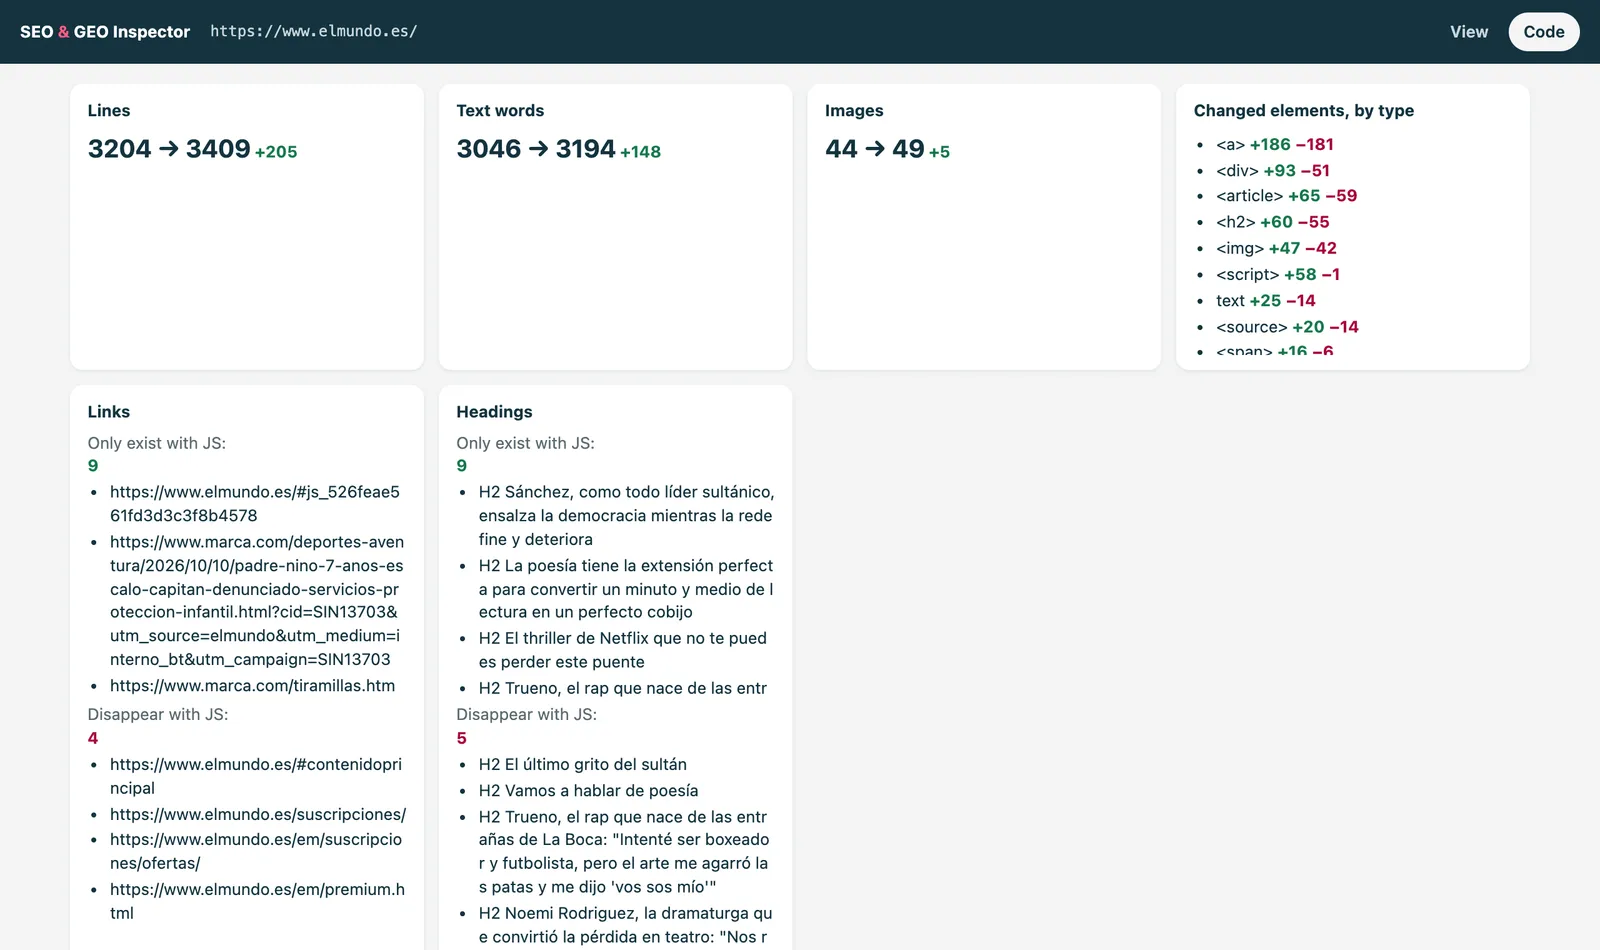
Task: Click the H2 Vamos a hablar de poesía heading
Action: click(588, 790)
